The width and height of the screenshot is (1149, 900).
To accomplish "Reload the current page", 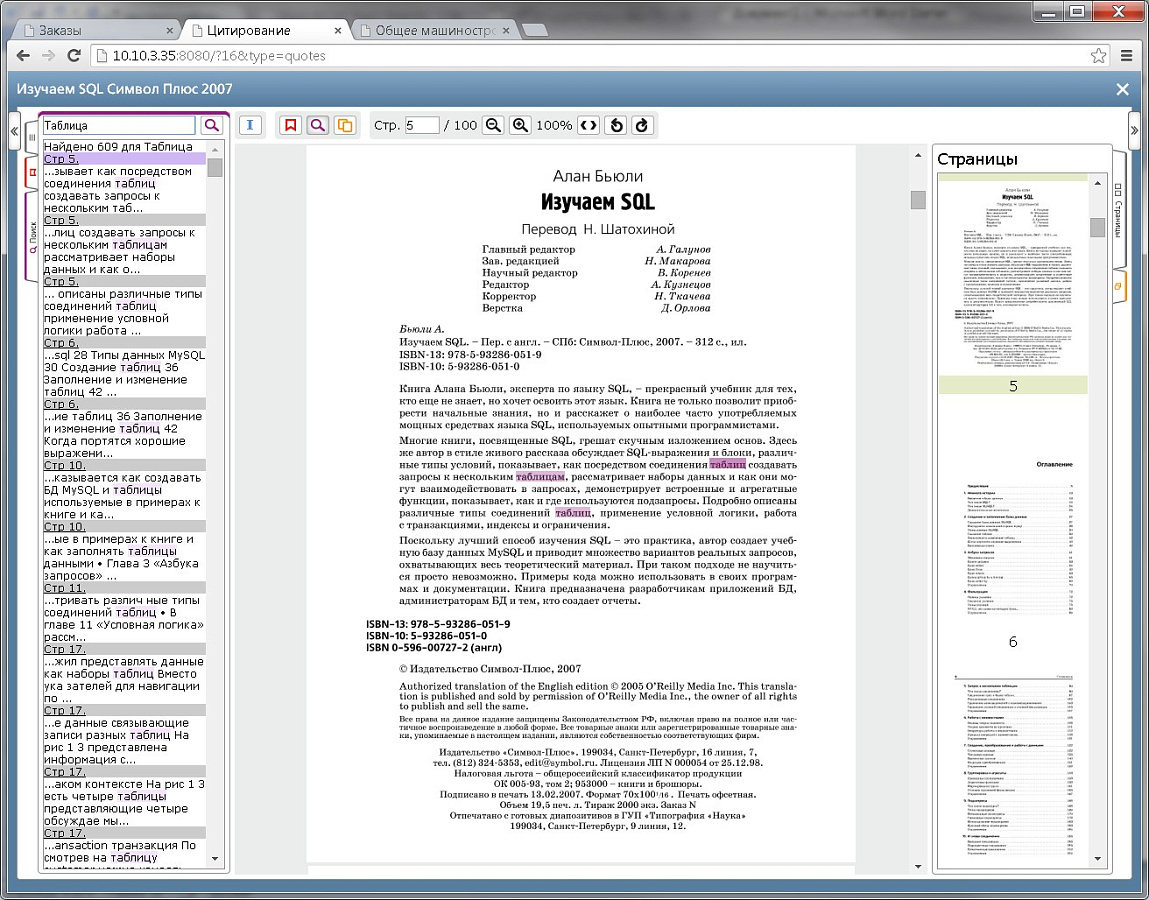I will click(x=73, y=56).
